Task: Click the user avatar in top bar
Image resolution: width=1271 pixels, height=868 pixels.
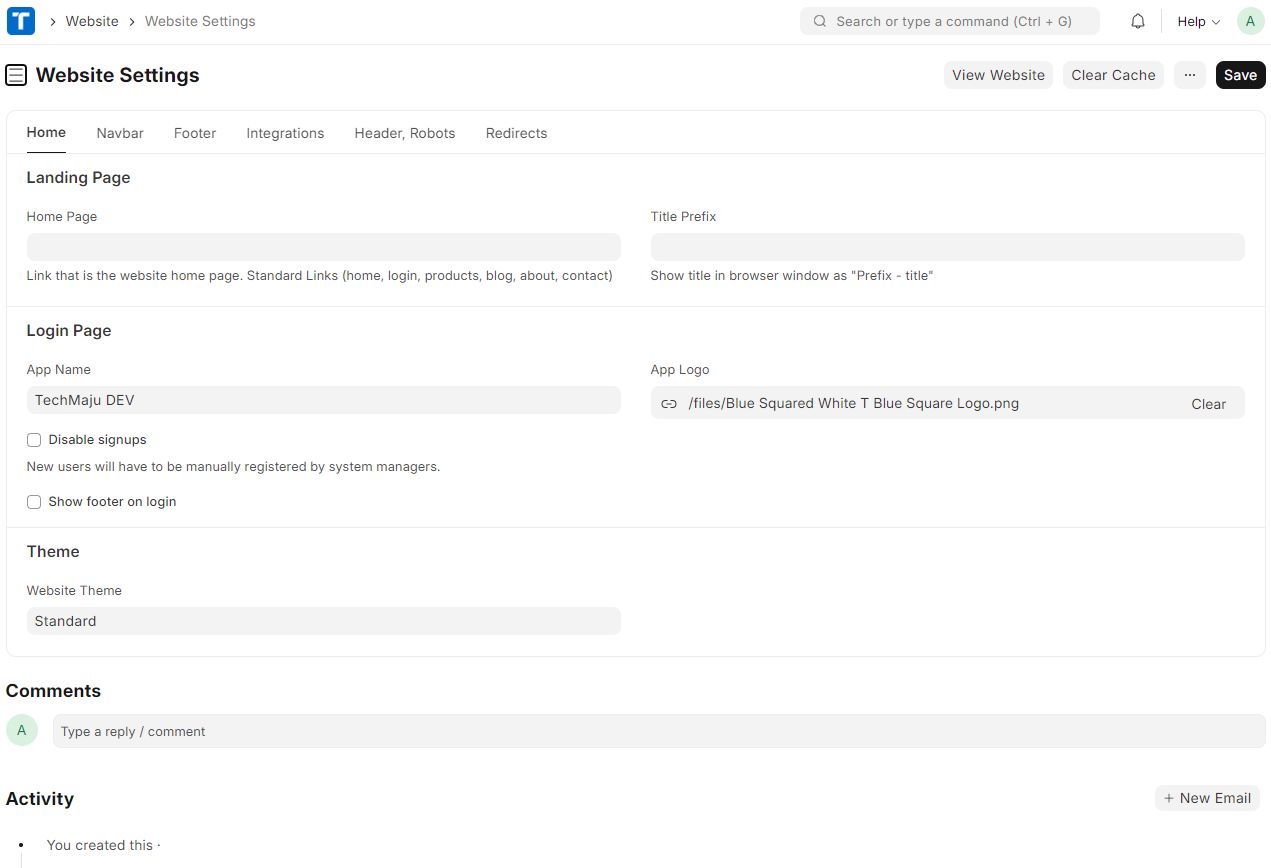Action: (x=1250, y=21)
